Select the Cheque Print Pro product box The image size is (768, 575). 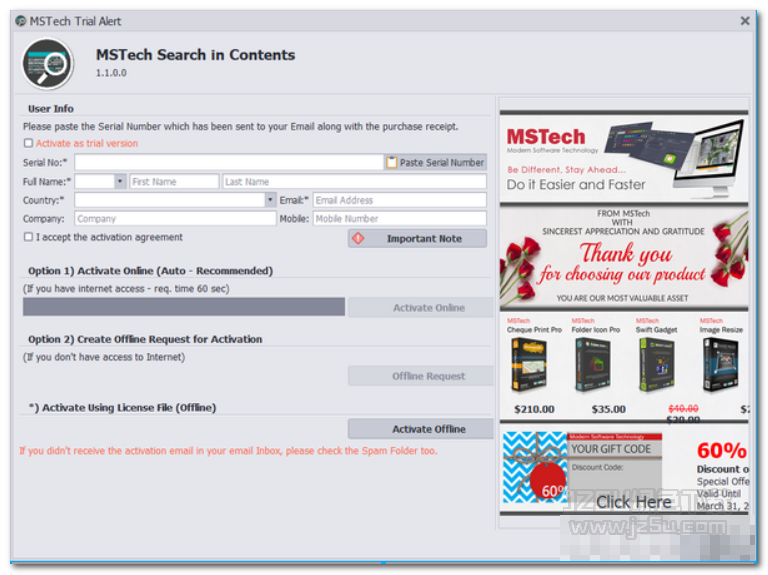pyautogui.click(x=528, y=365)
